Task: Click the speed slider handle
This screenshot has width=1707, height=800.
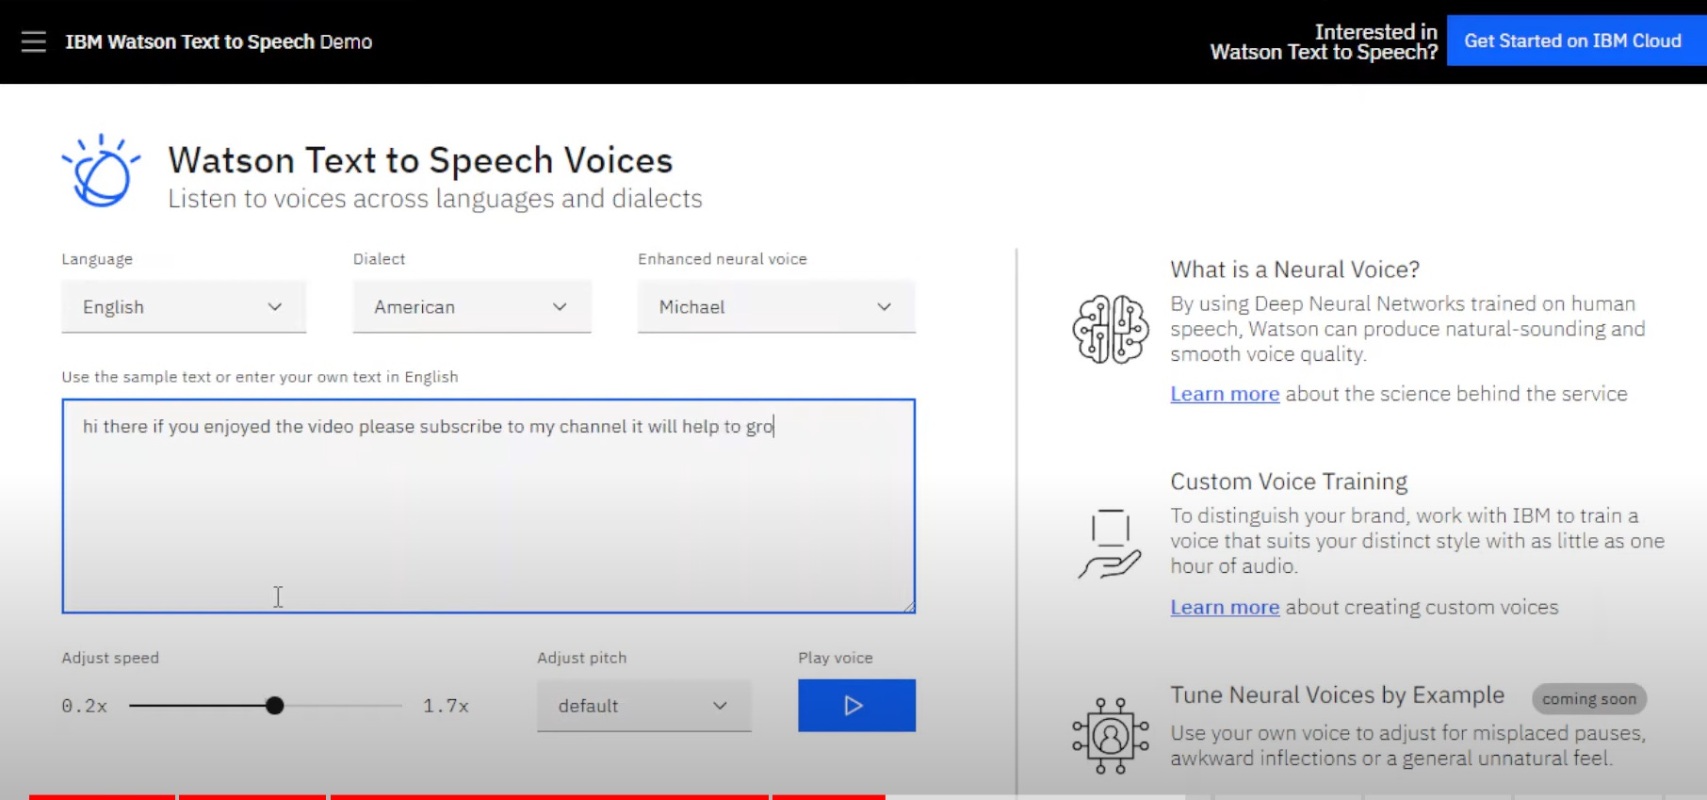Action: point(275,706)
